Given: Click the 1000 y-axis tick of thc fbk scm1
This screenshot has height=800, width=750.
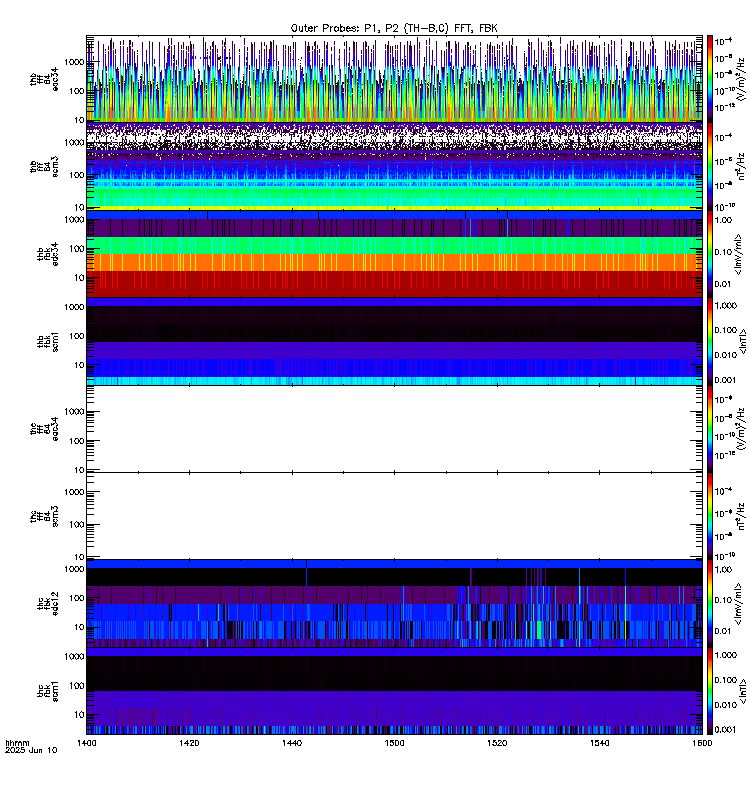Looking at the screenshot, I should (x=74, y=656).
